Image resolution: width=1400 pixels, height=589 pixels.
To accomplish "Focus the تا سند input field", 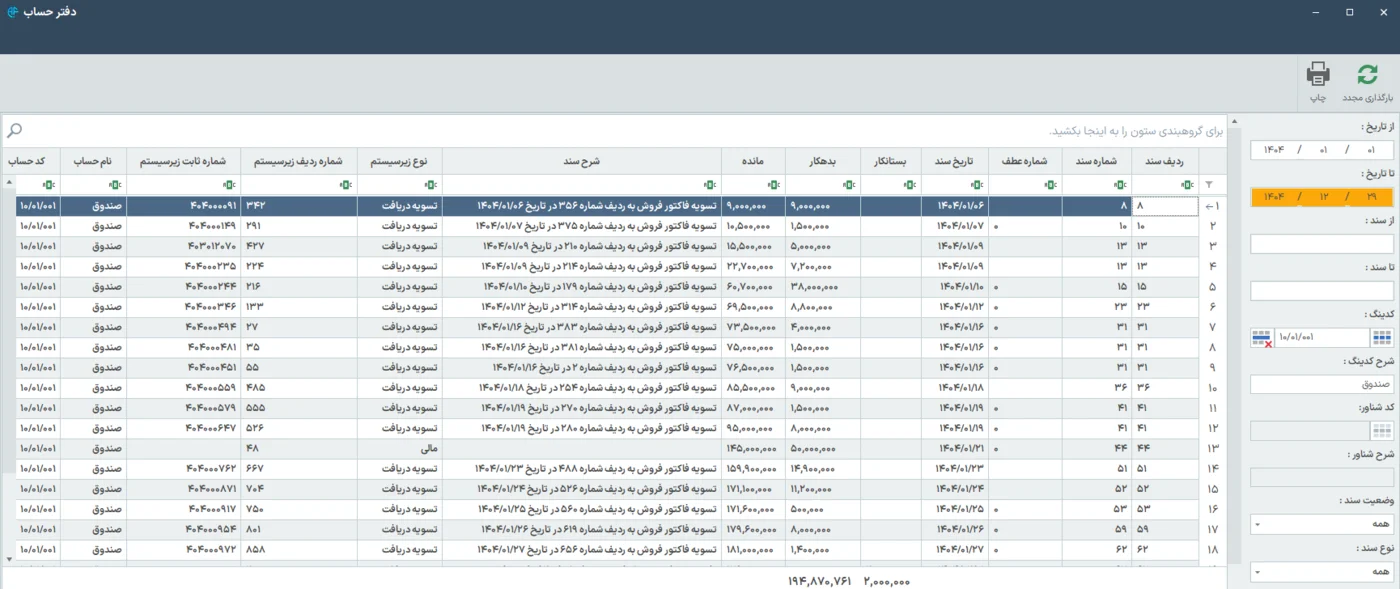I will pyautogui.click(x=1322, y=291).
